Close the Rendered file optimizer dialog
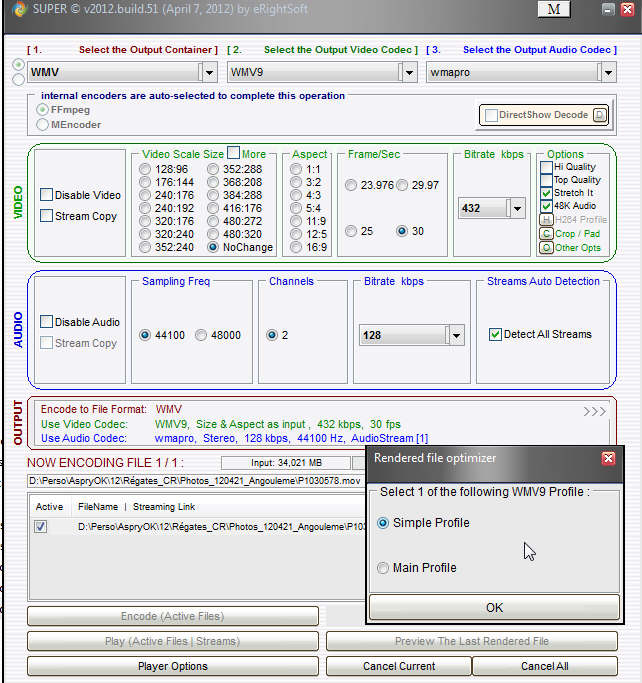 click(x=608, y=458)
